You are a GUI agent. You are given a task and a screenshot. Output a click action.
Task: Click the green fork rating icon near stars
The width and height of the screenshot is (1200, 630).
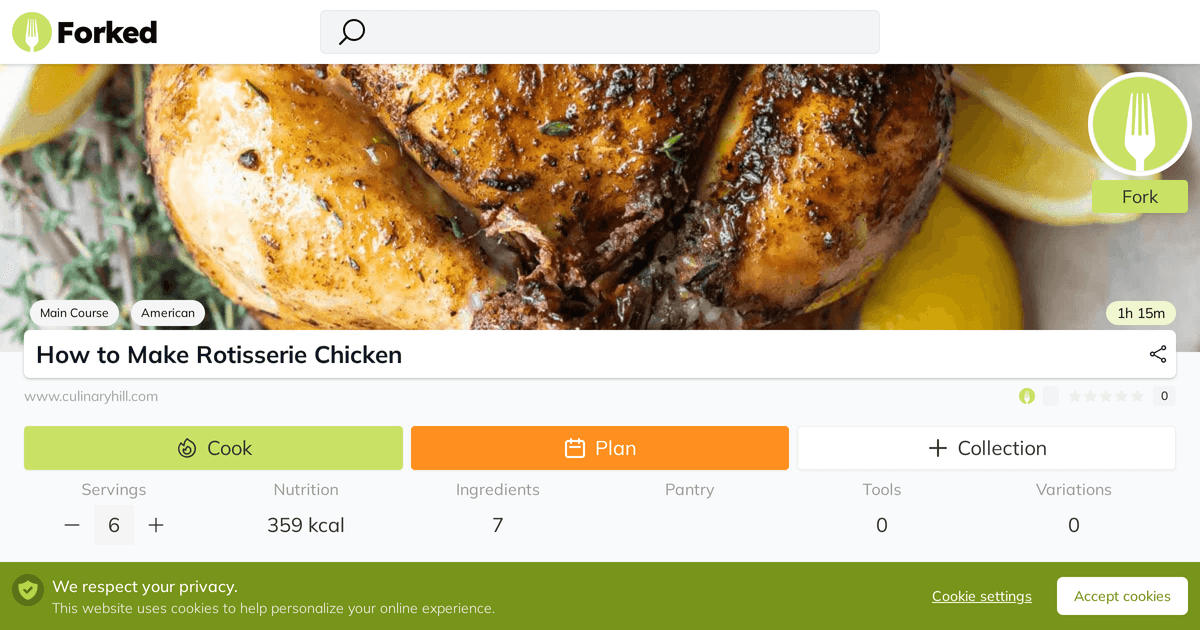point(1027,396)
